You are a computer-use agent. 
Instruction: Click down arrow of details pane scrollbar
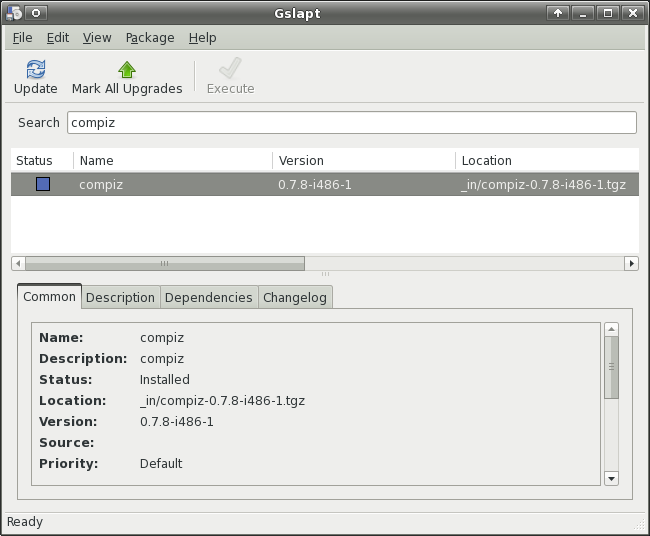click(611, 478)
